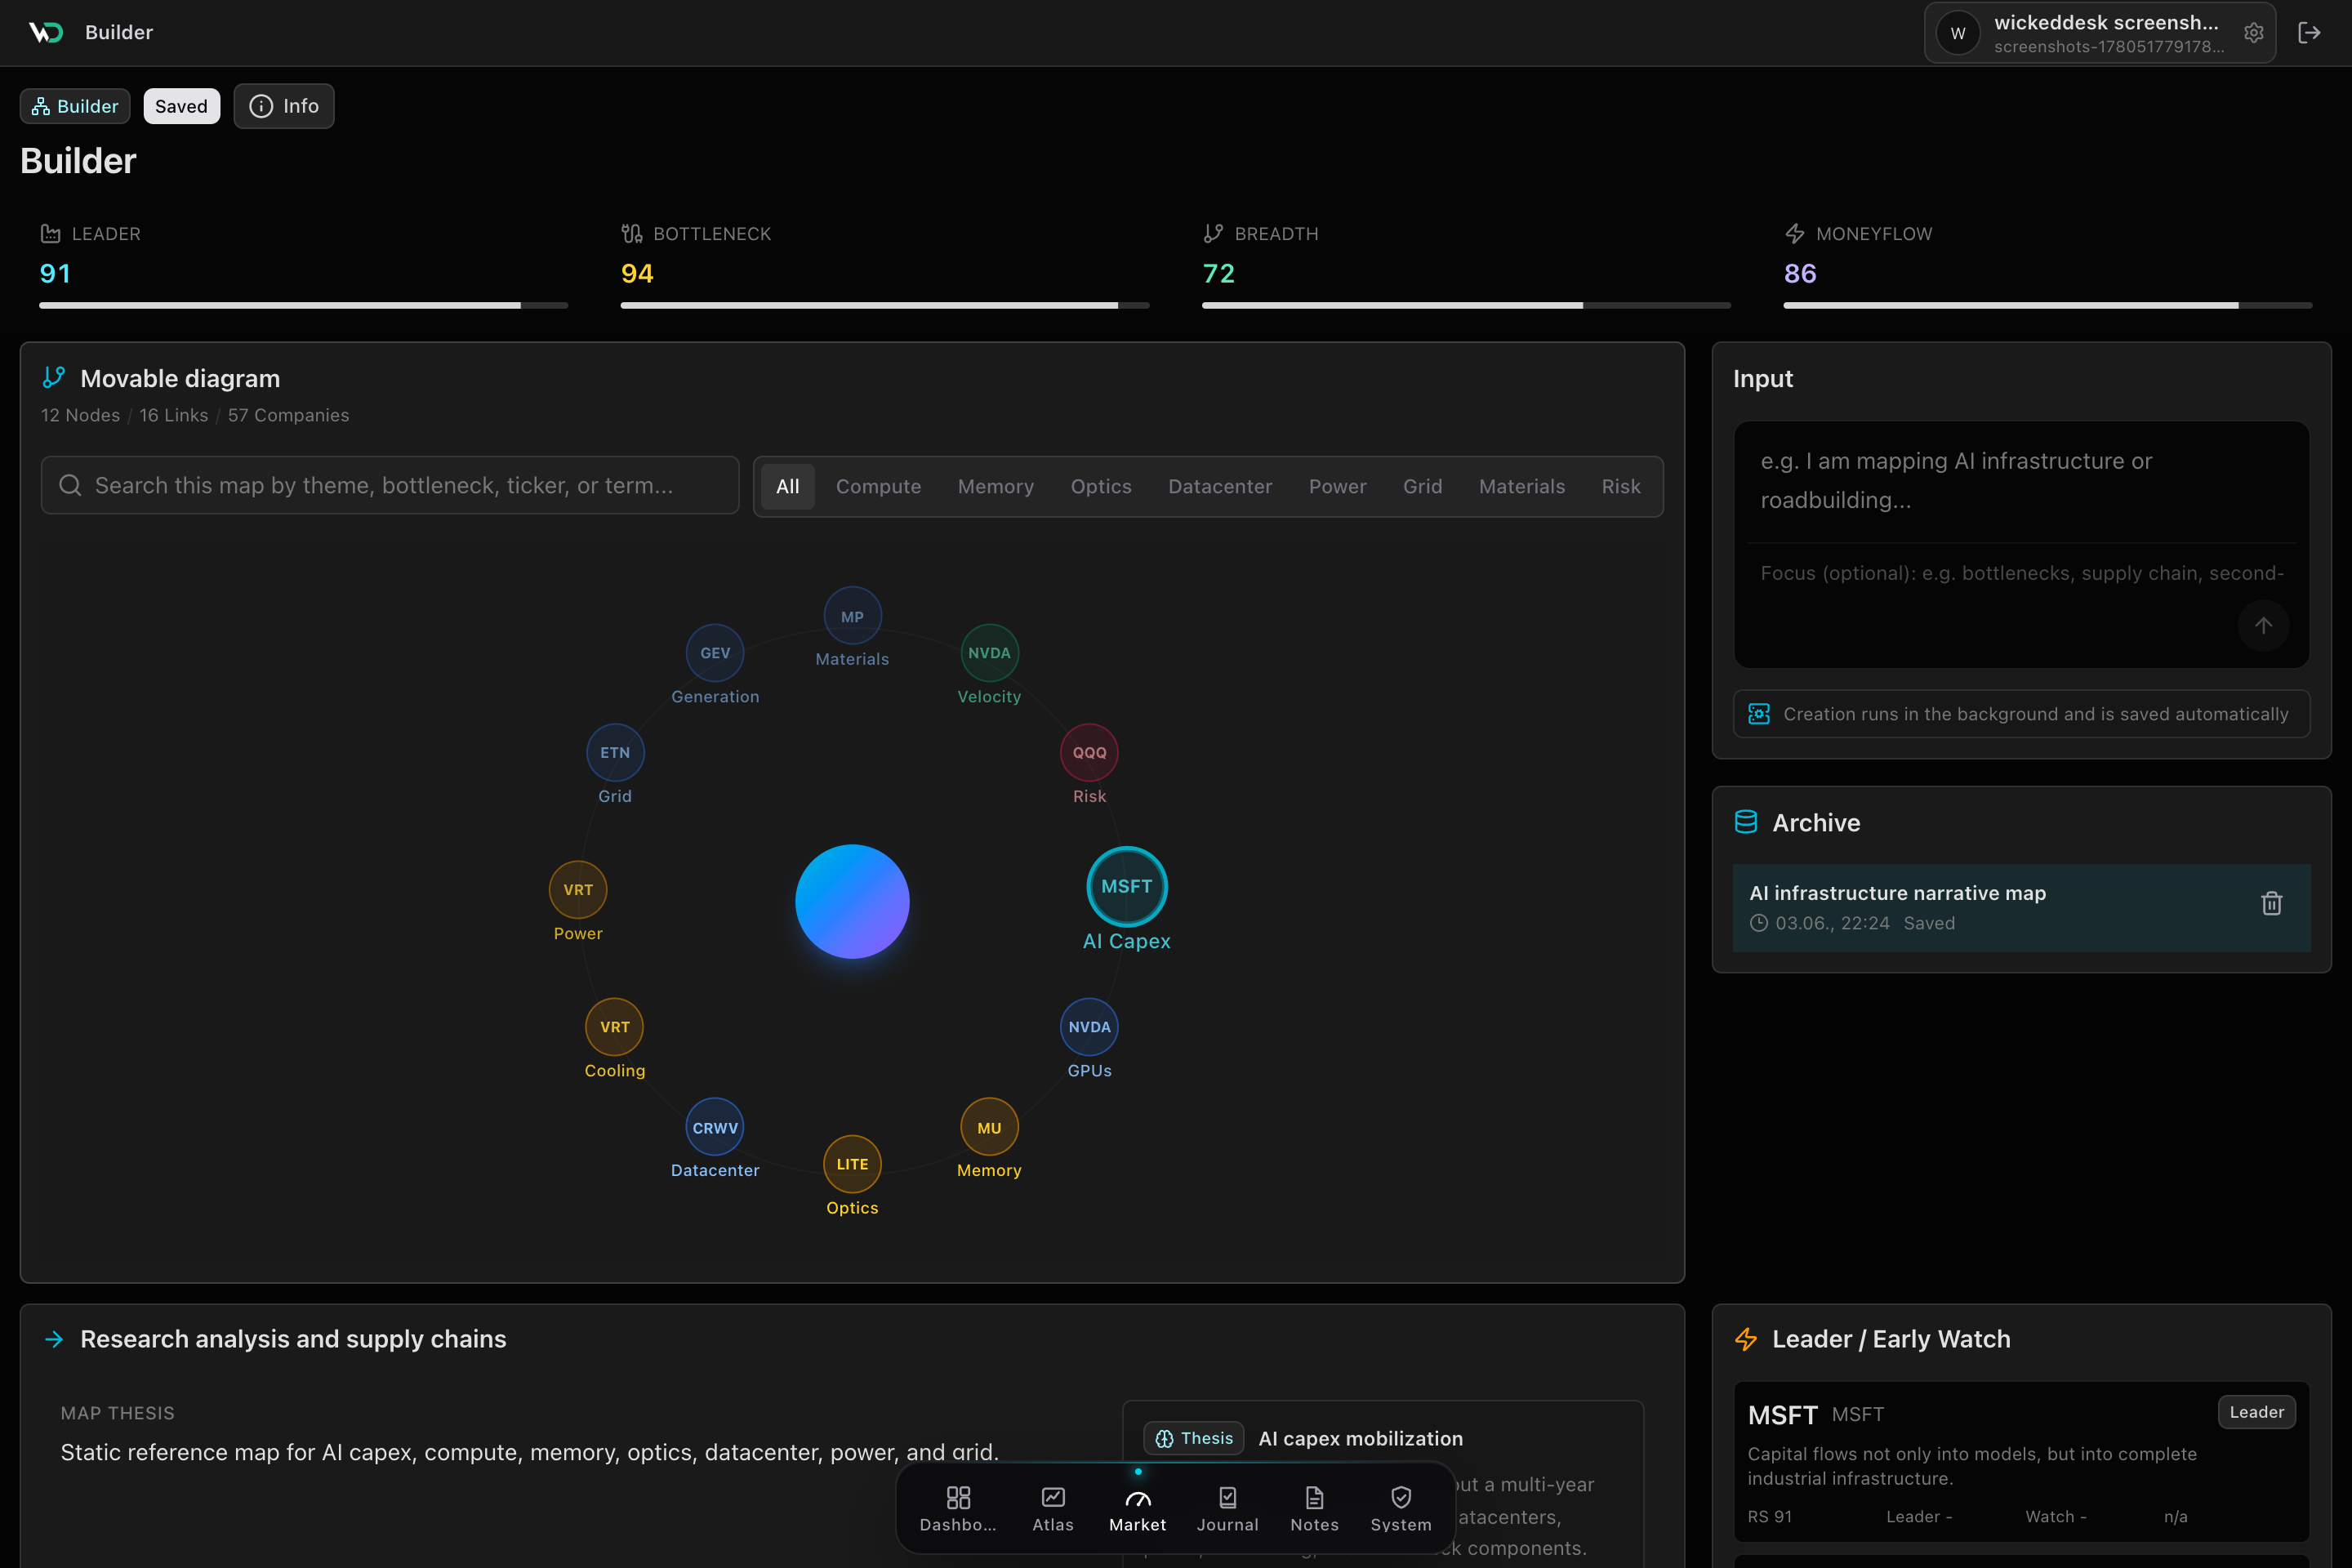Screen dimensions: 2352x1568
Task: Select the LITE Optics node
Action: (852, 1164)
